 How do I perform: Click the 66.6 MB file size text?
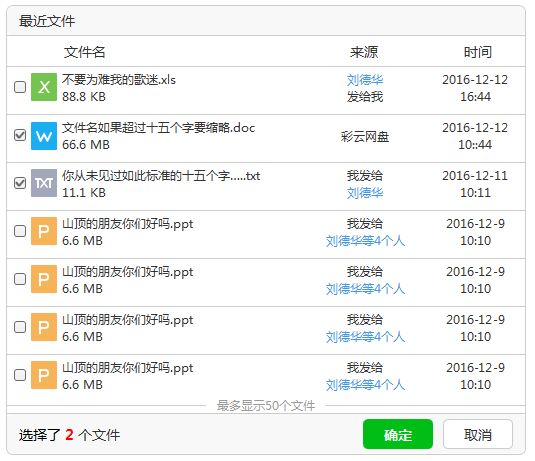click(x=86, y=145)
